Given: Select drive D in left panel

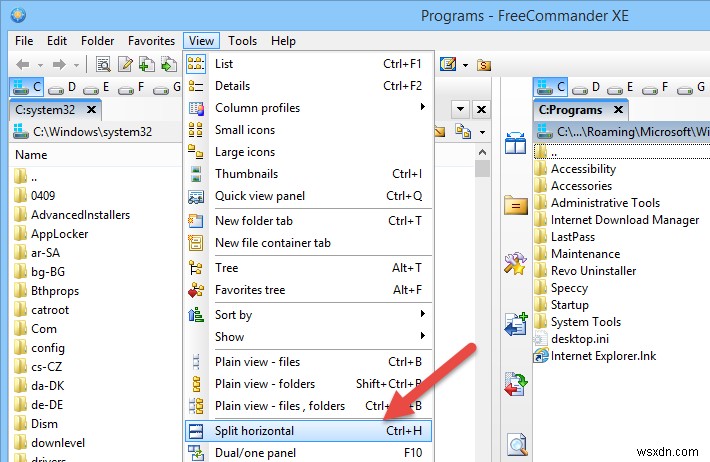Looking at the screenshot, I should click(62, 87).
